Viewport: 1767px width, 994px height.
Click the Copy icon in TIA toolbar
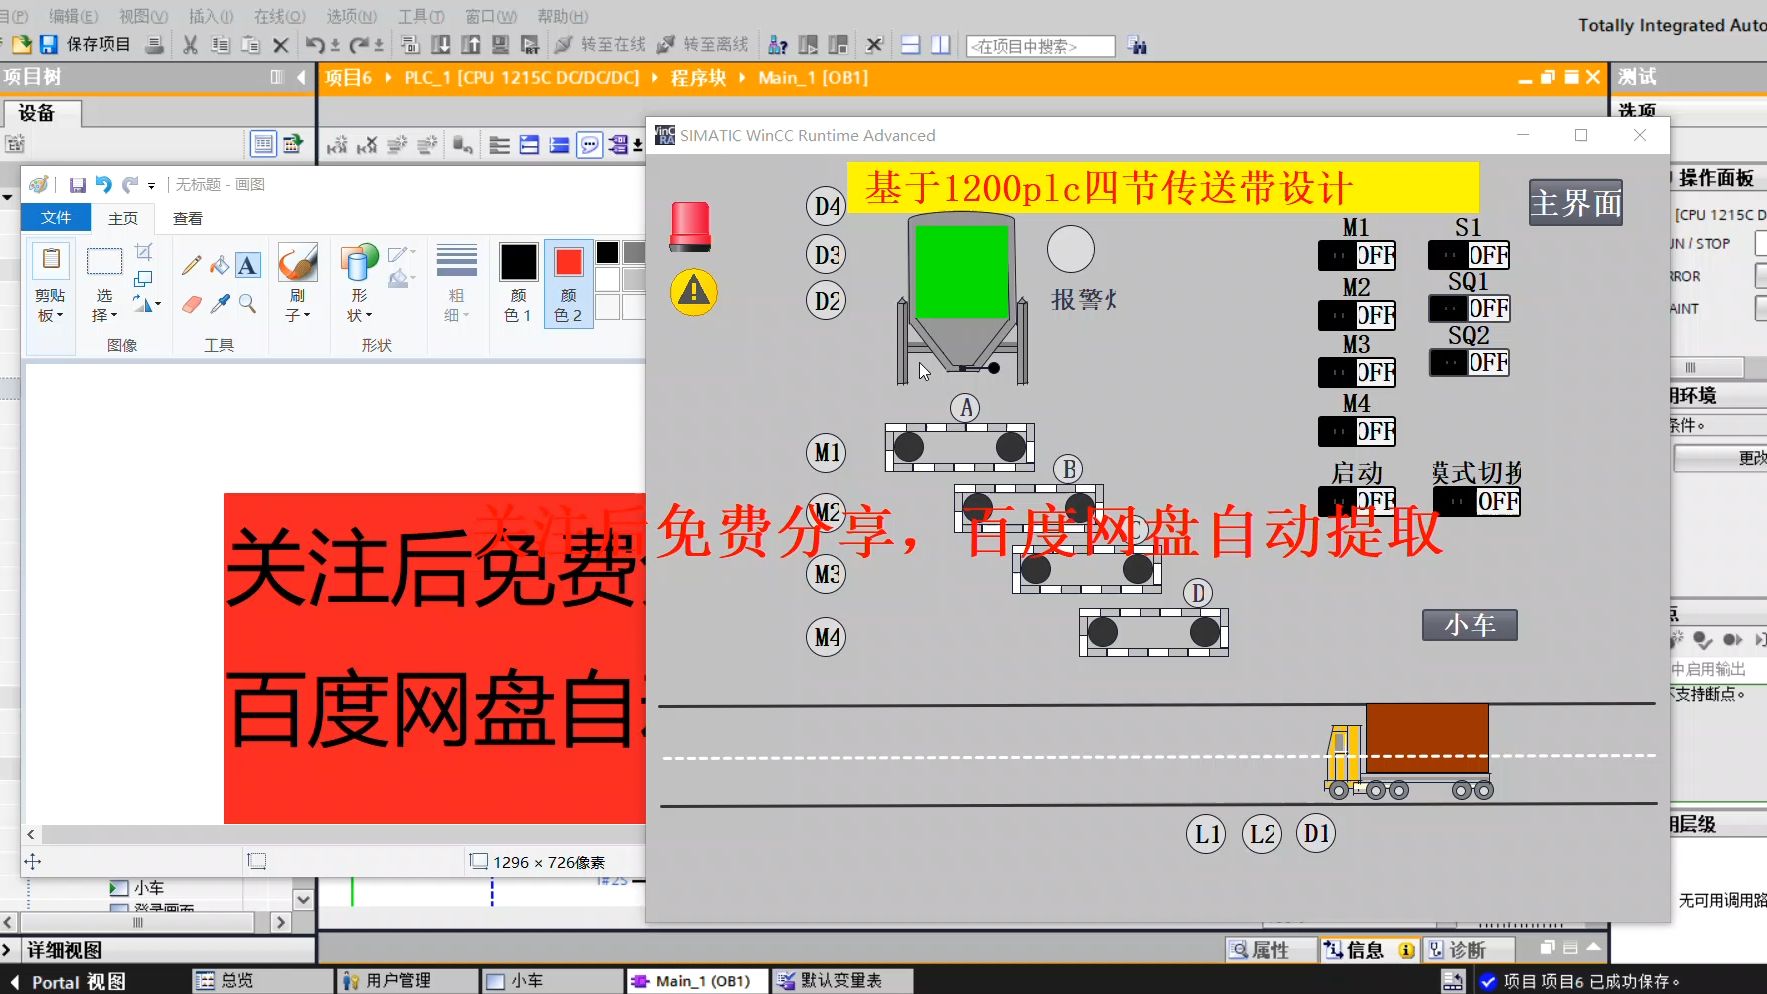tap(220, 45)
